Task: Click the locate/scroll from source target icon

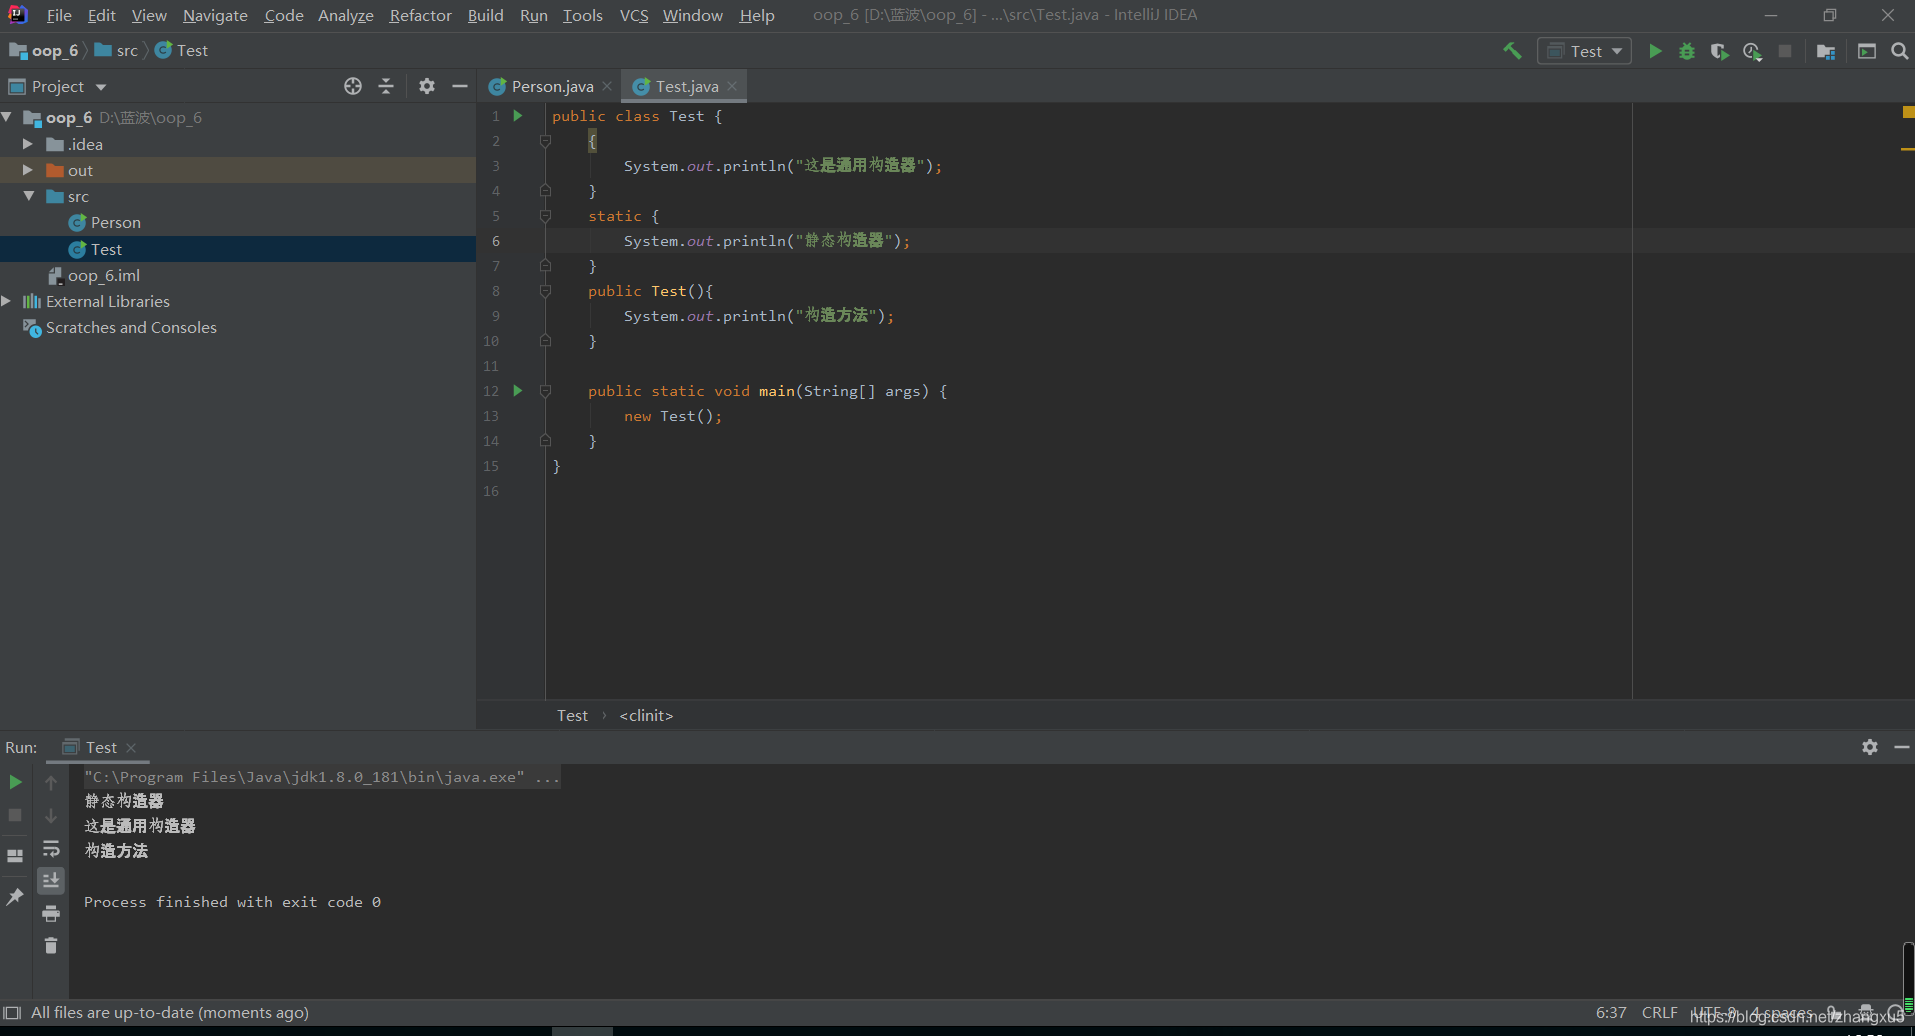Action: click(x=353, y=86)
